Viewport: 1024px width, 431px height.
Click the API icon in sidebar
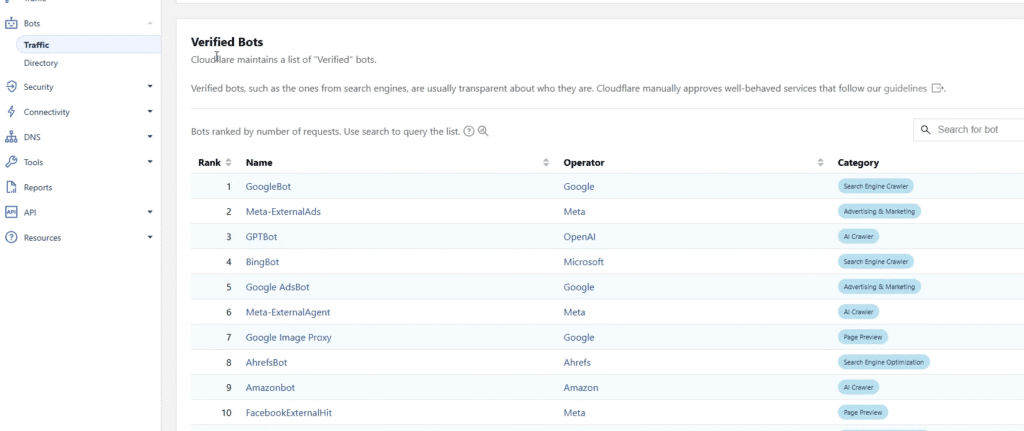(x=11, y=212)
